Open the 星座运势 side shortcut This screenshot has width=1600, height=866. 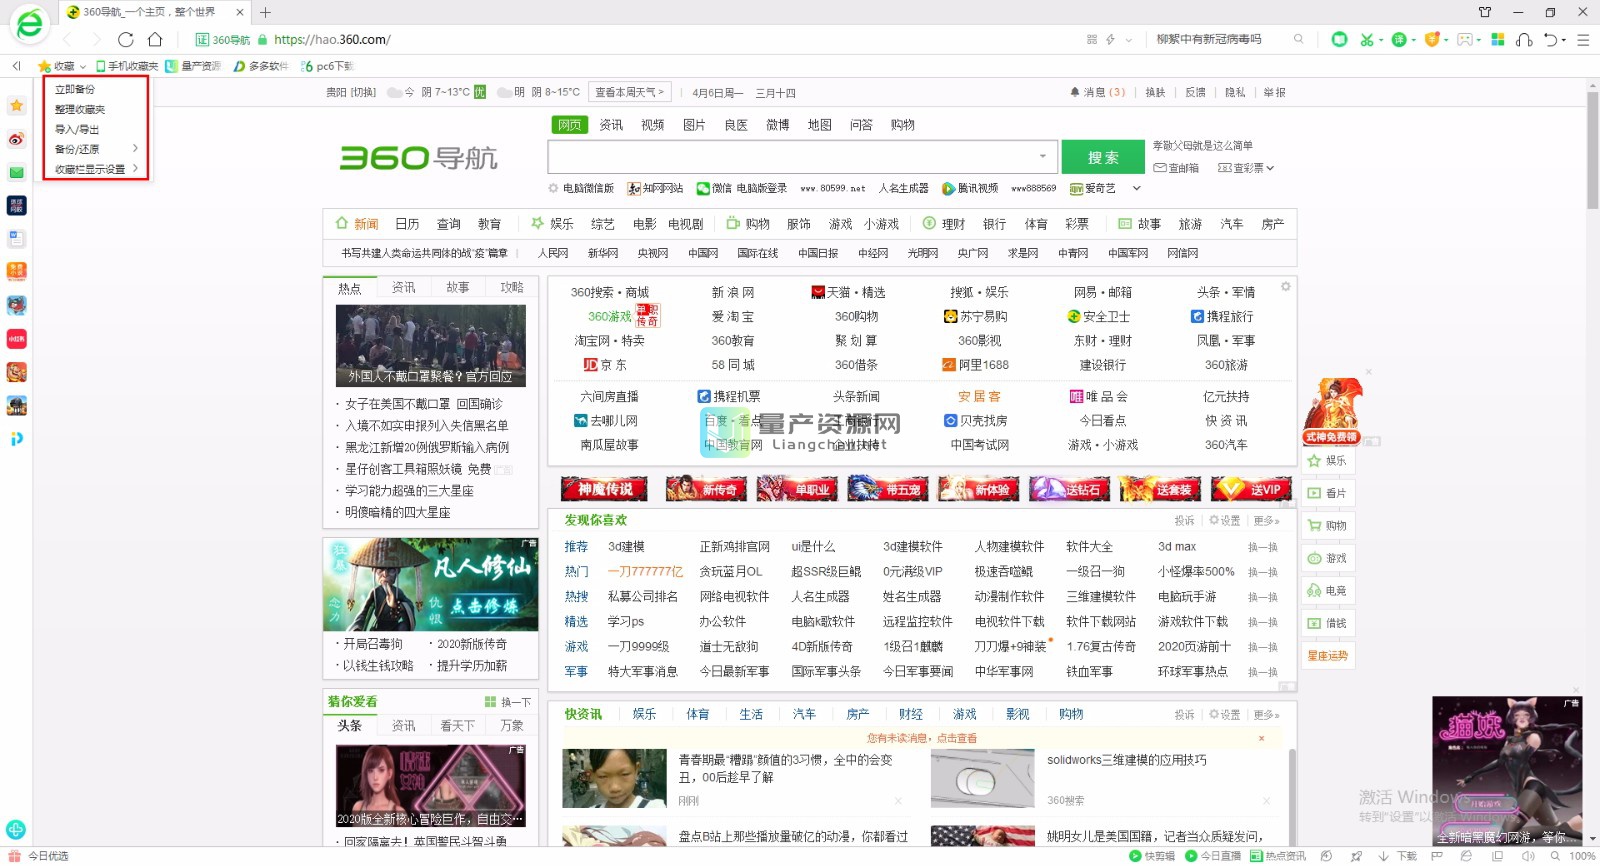pyautogui.click(x=1327, y=656)
